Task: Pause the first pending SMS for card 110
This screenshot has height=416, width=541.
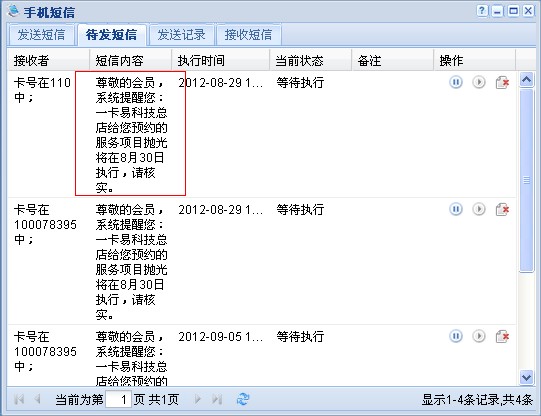Action: click(455, 82)
